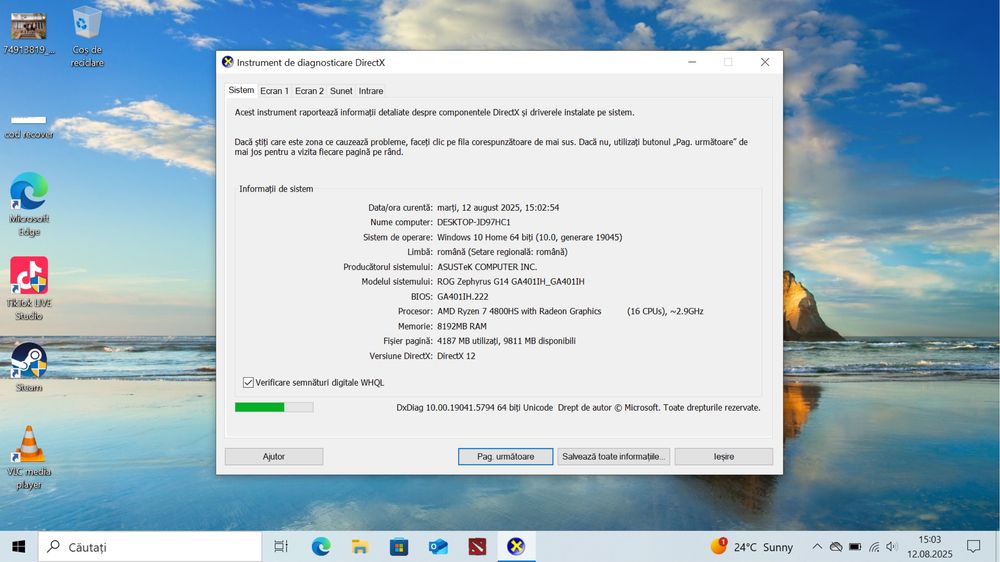Click the BIOS value GA401IH.222
The width and height of the screenshot is (1000, 562).
[462, 297]
